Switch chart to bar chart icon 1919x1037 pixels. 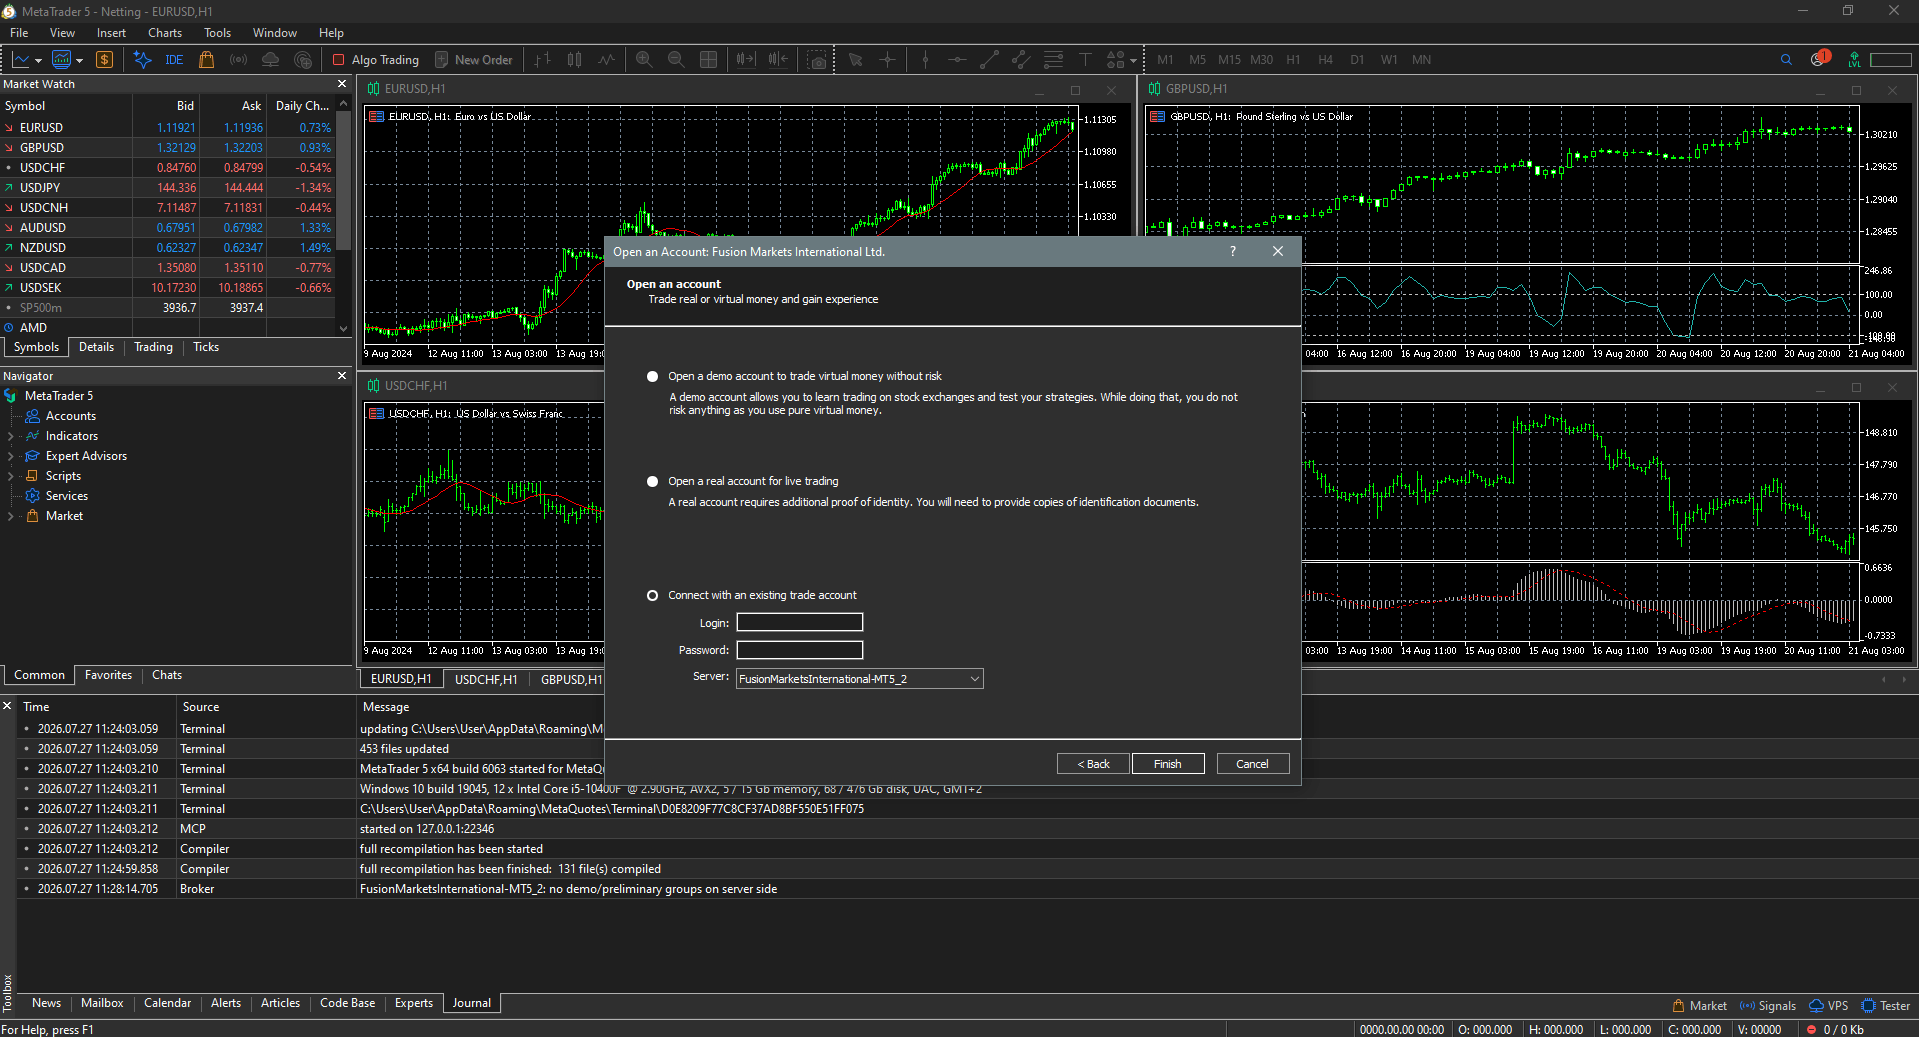click(542, 60)
